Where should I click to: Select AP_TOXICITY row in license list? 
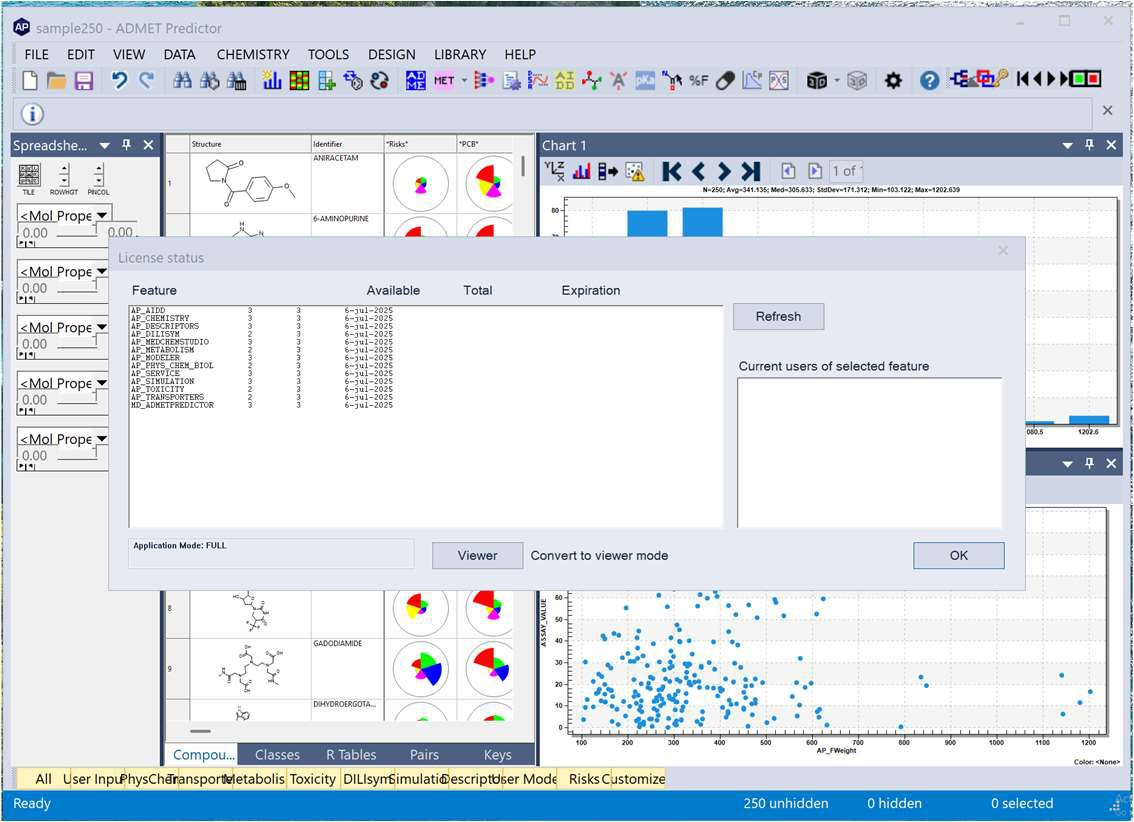[262, 389]
